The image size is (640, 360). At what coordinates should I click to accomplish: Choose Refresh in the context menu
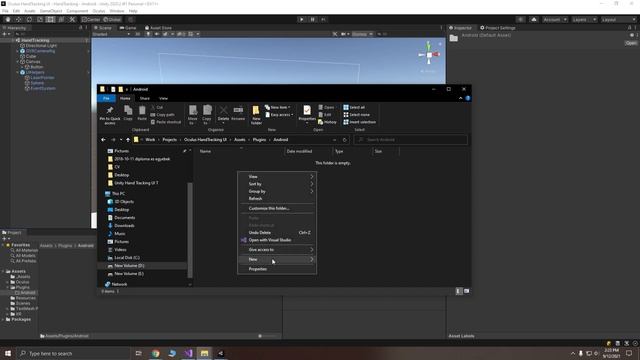point(277,199)
